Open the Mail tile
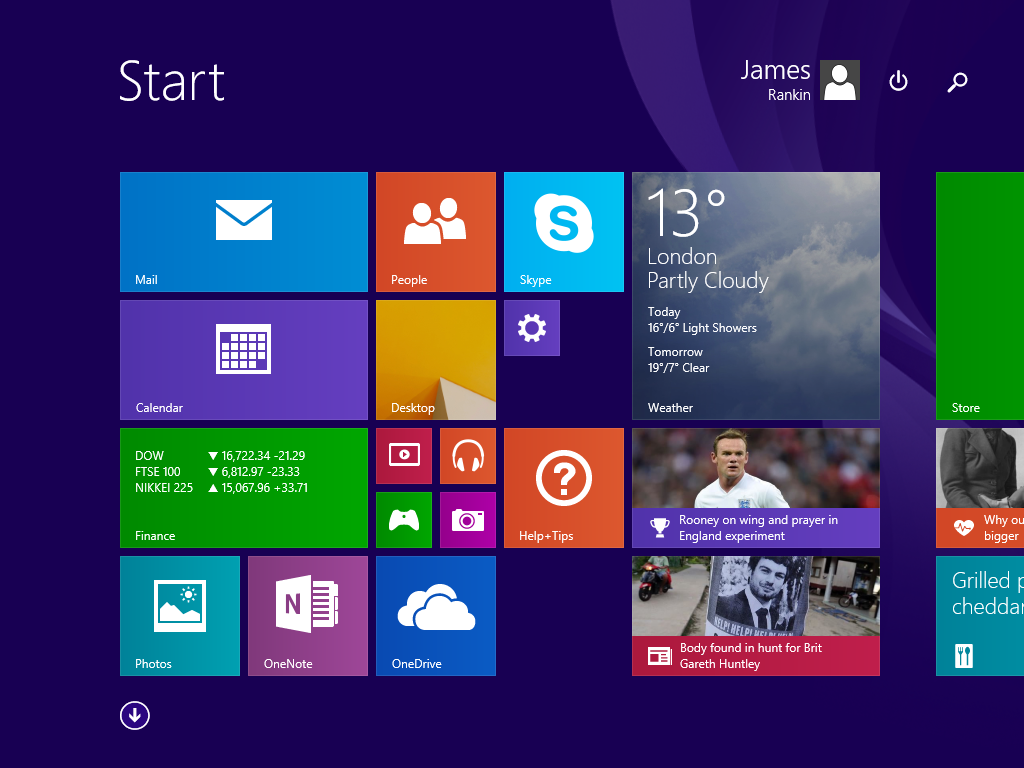 (244, 232)
